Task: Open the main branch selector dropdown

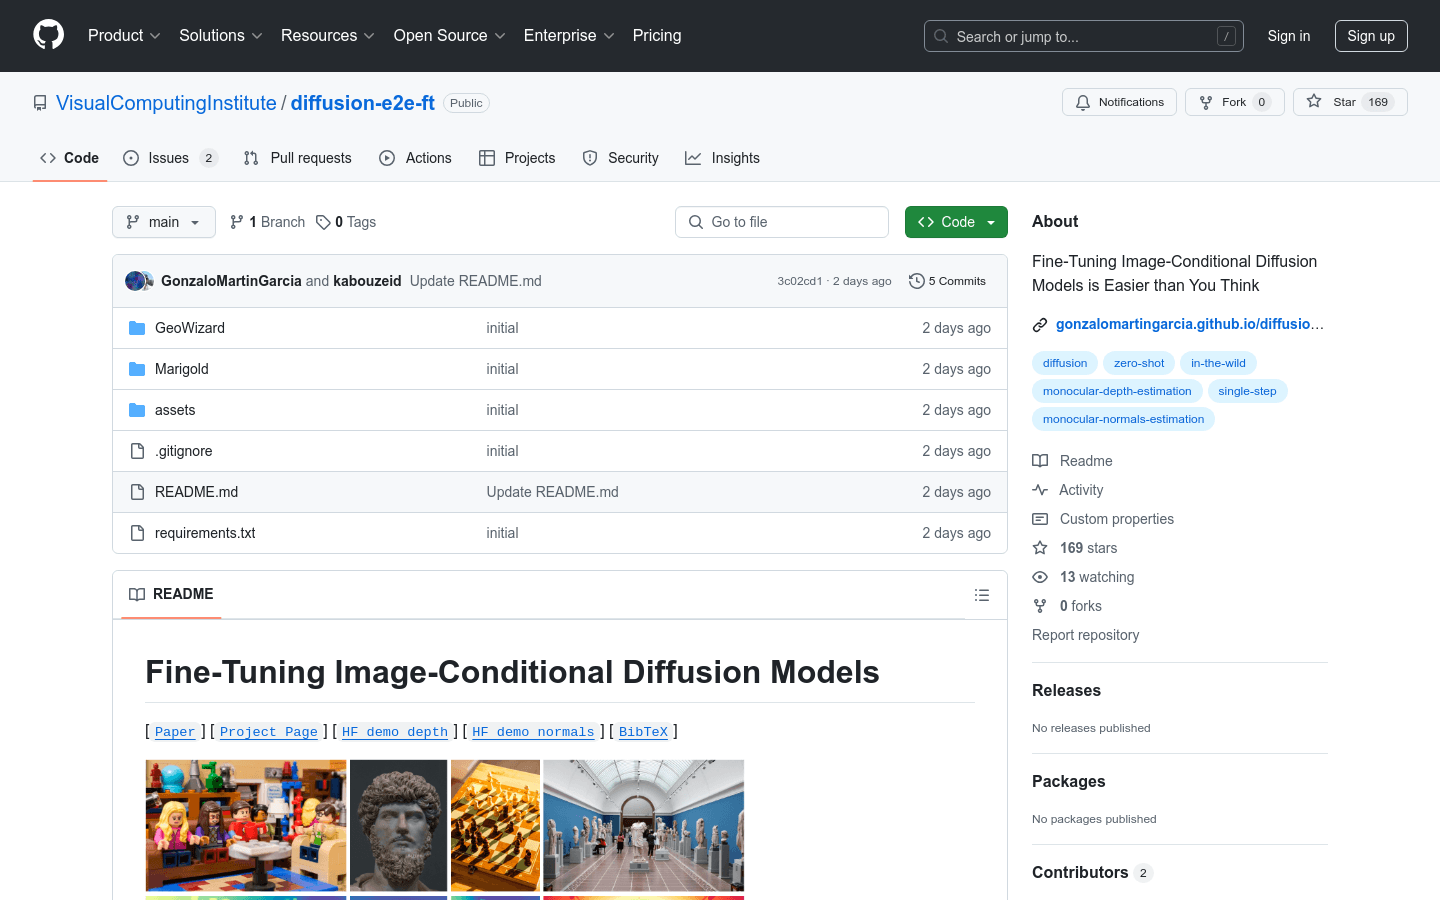Action: [163, 222]
